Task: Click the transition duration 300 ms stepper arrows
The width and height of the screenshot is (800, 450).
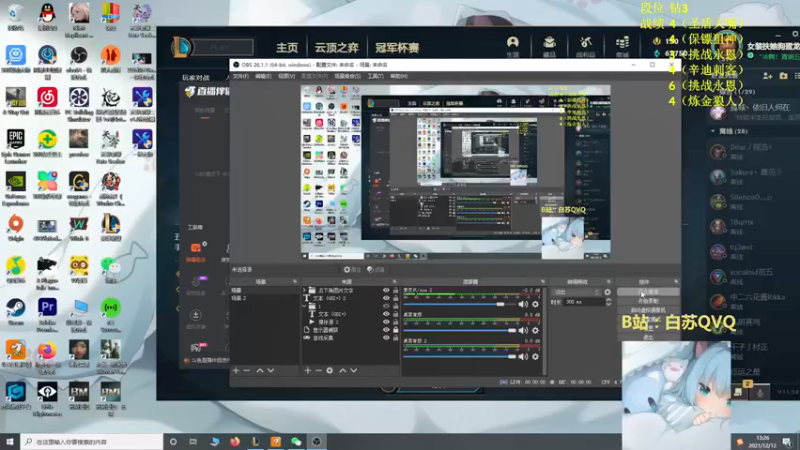Action: click(608, 302)
